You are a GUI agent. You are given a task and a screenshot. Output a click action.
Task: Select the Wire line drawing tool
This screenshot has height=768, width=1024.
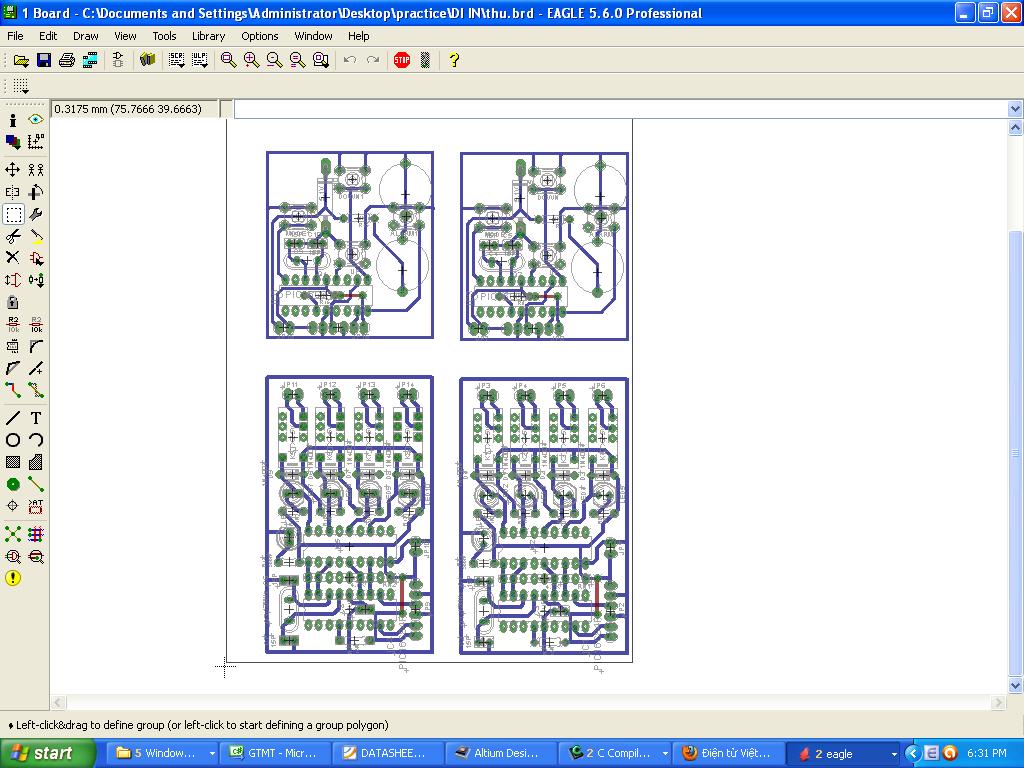pos(12,419)
